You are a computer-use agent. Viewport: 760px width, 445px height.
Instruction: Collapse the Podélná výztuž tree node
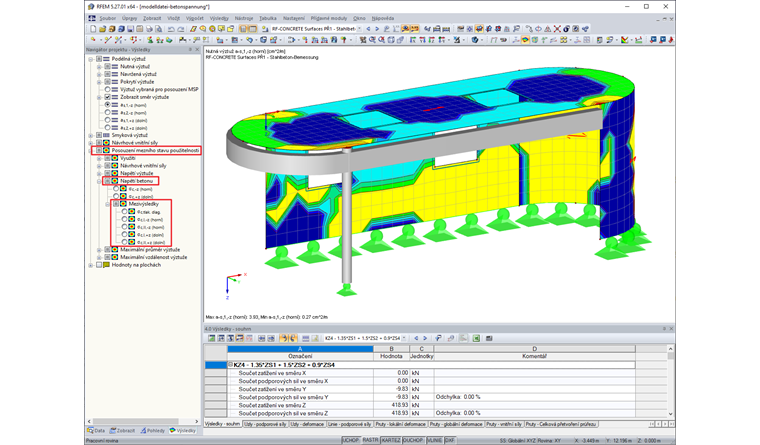pyautogui.click(x=91, y=59)
